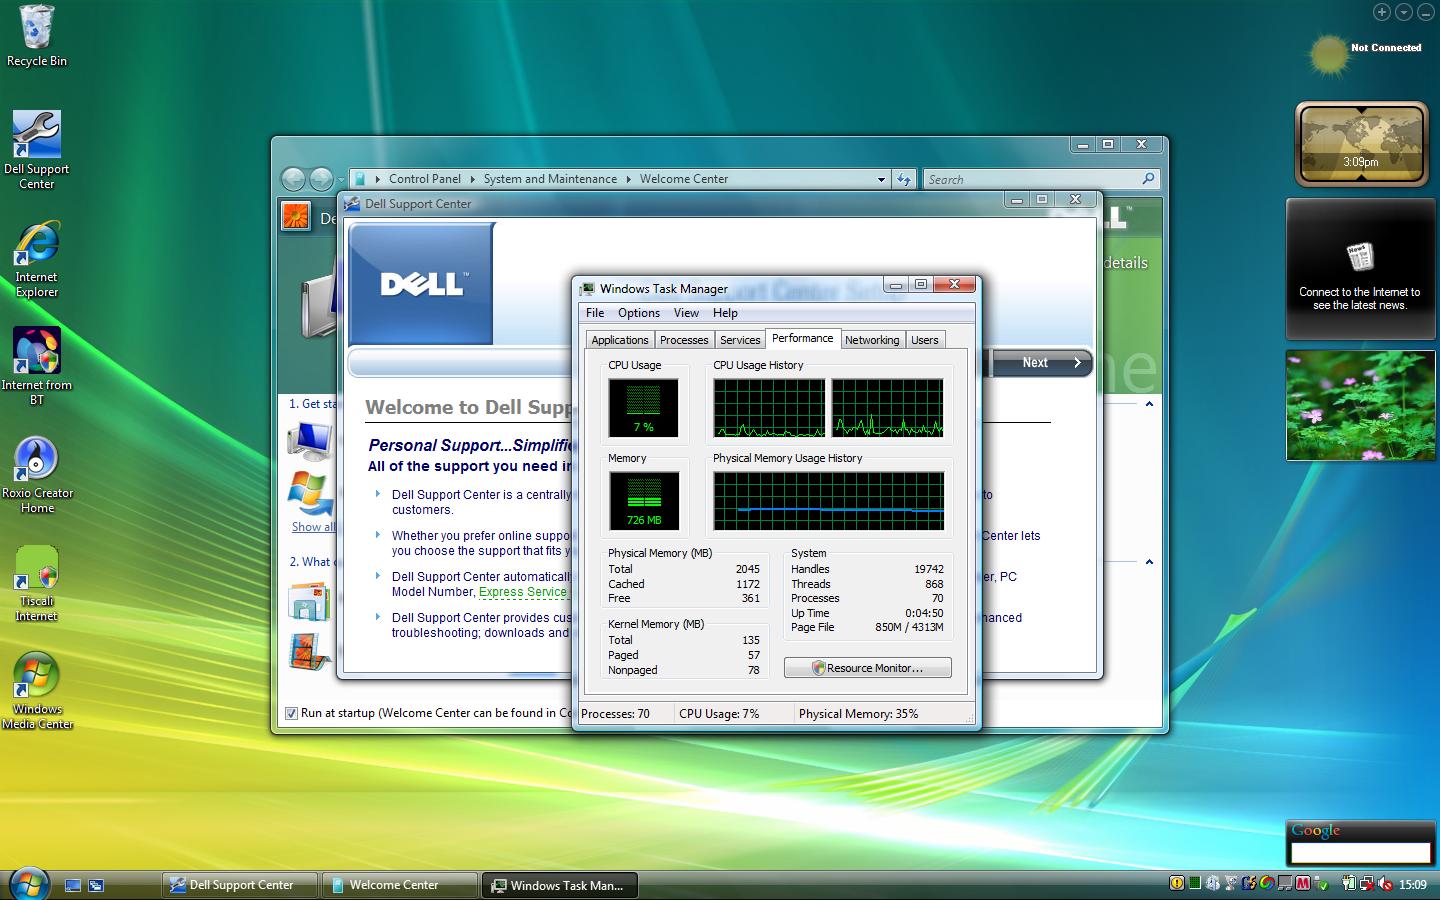Click the Windows Easy Transfer flag icon
The width and height of the screenshot is (1440, 900).
pyautogui.click(x=311, y=493)
